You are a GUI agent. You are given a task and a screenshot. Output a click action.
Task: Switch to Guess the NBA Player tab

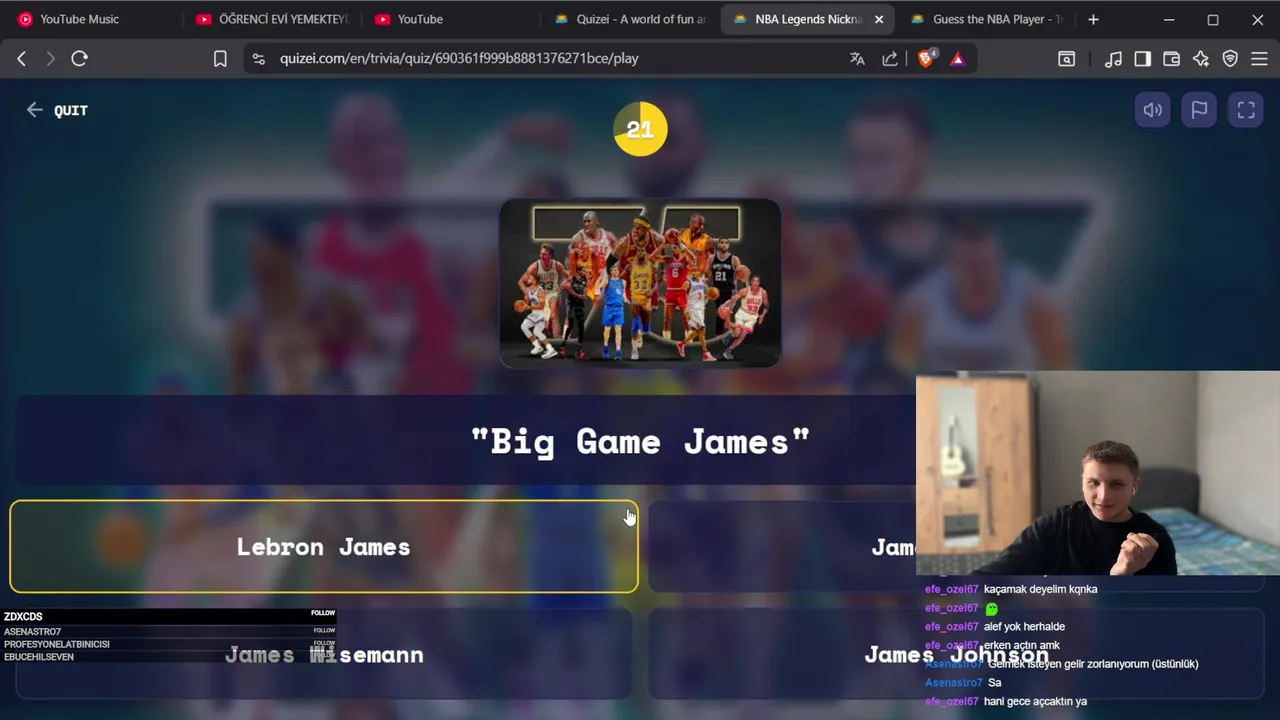[986, 19]
